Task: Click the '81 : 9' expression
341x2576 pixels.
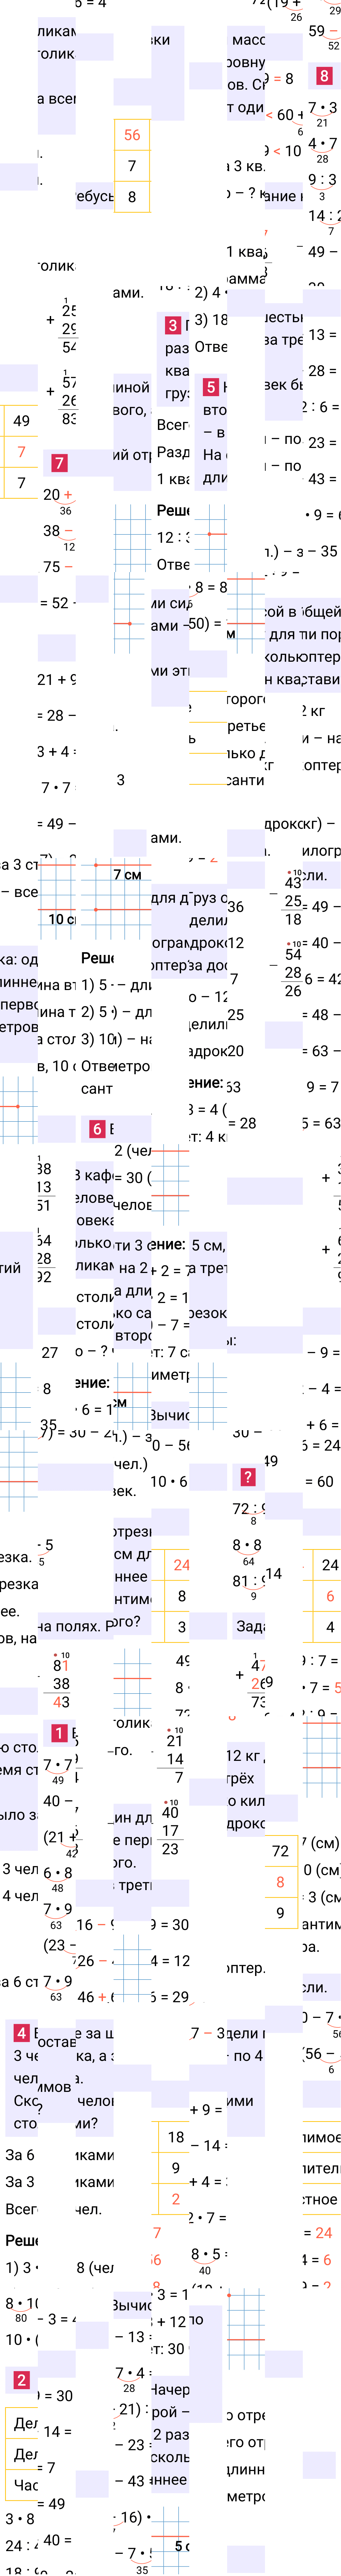Action: pos(249,1580)
